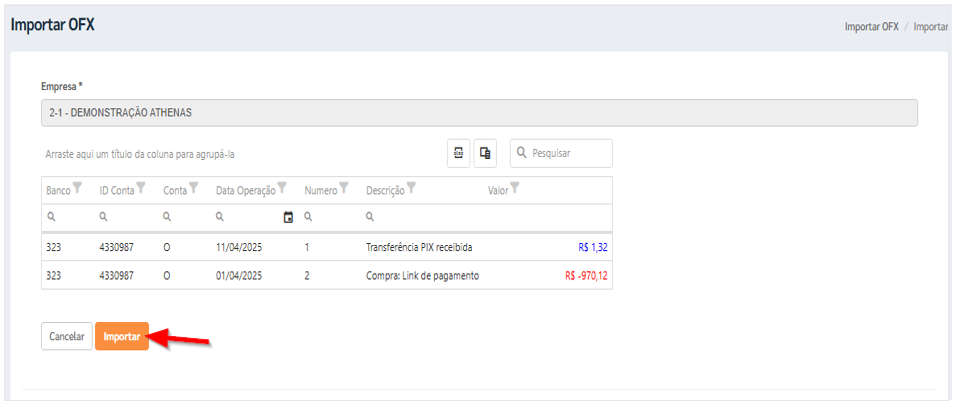Viewport: 957px width, 406px height.
Task: Click the Data Operação filter funnel icon
Action: click(x=282, y=188)
